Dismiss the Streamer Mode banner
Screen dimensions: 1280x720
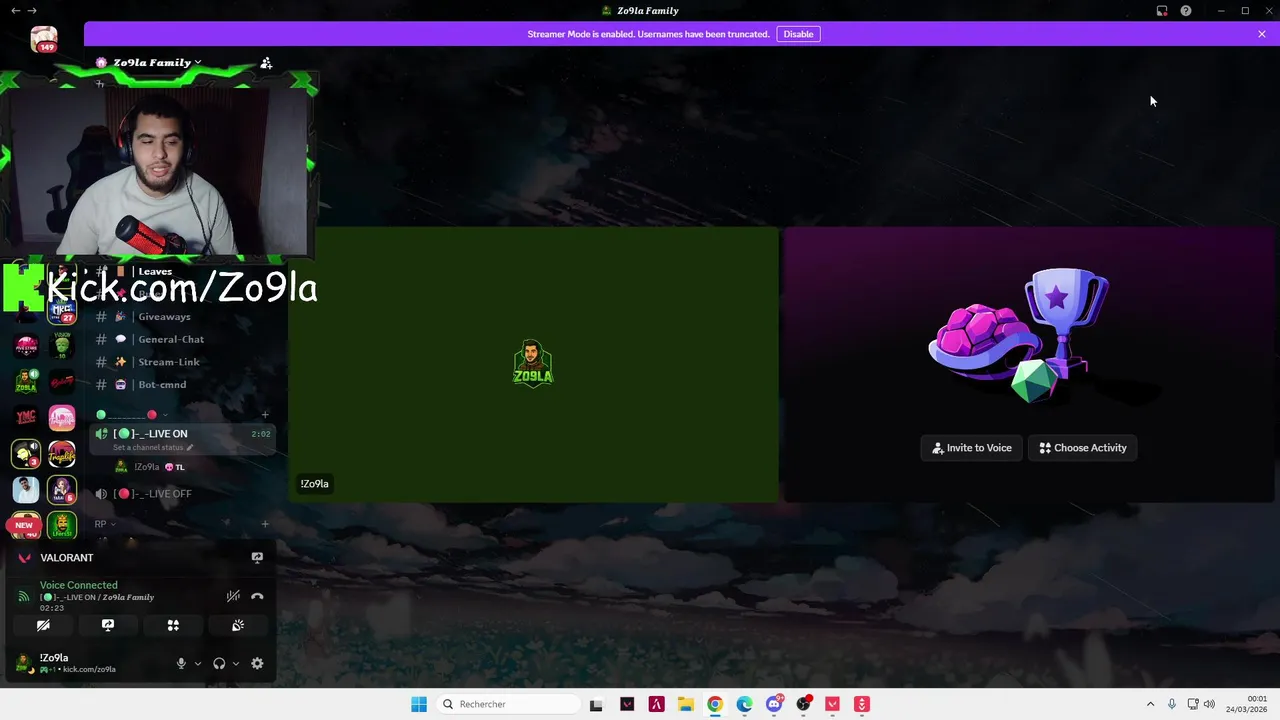click(x=1262, y=34)
